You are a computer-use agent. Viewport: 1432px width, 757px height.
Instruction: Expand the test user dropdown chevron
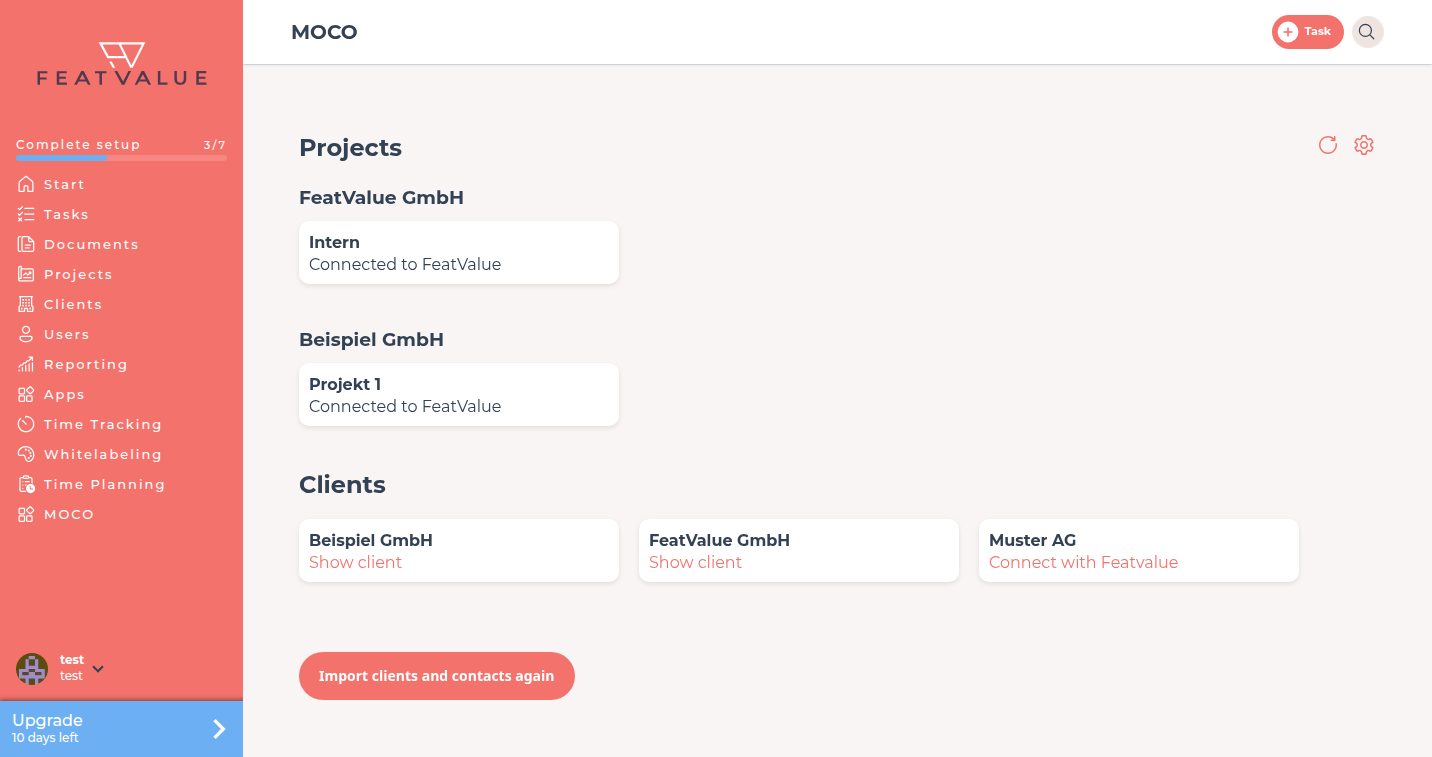pos(98,669)
